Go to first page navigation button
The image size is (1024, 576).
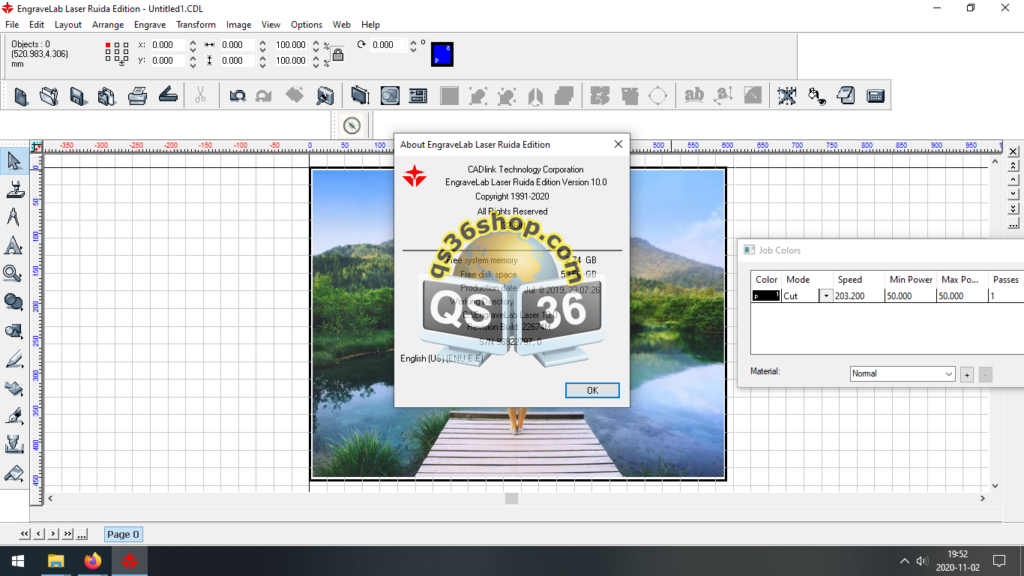[24, 534]
